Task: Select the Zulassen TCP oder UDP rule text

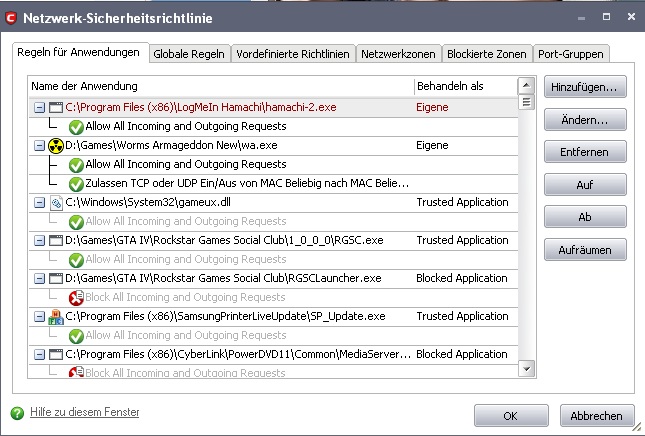Action: [247, 183]
